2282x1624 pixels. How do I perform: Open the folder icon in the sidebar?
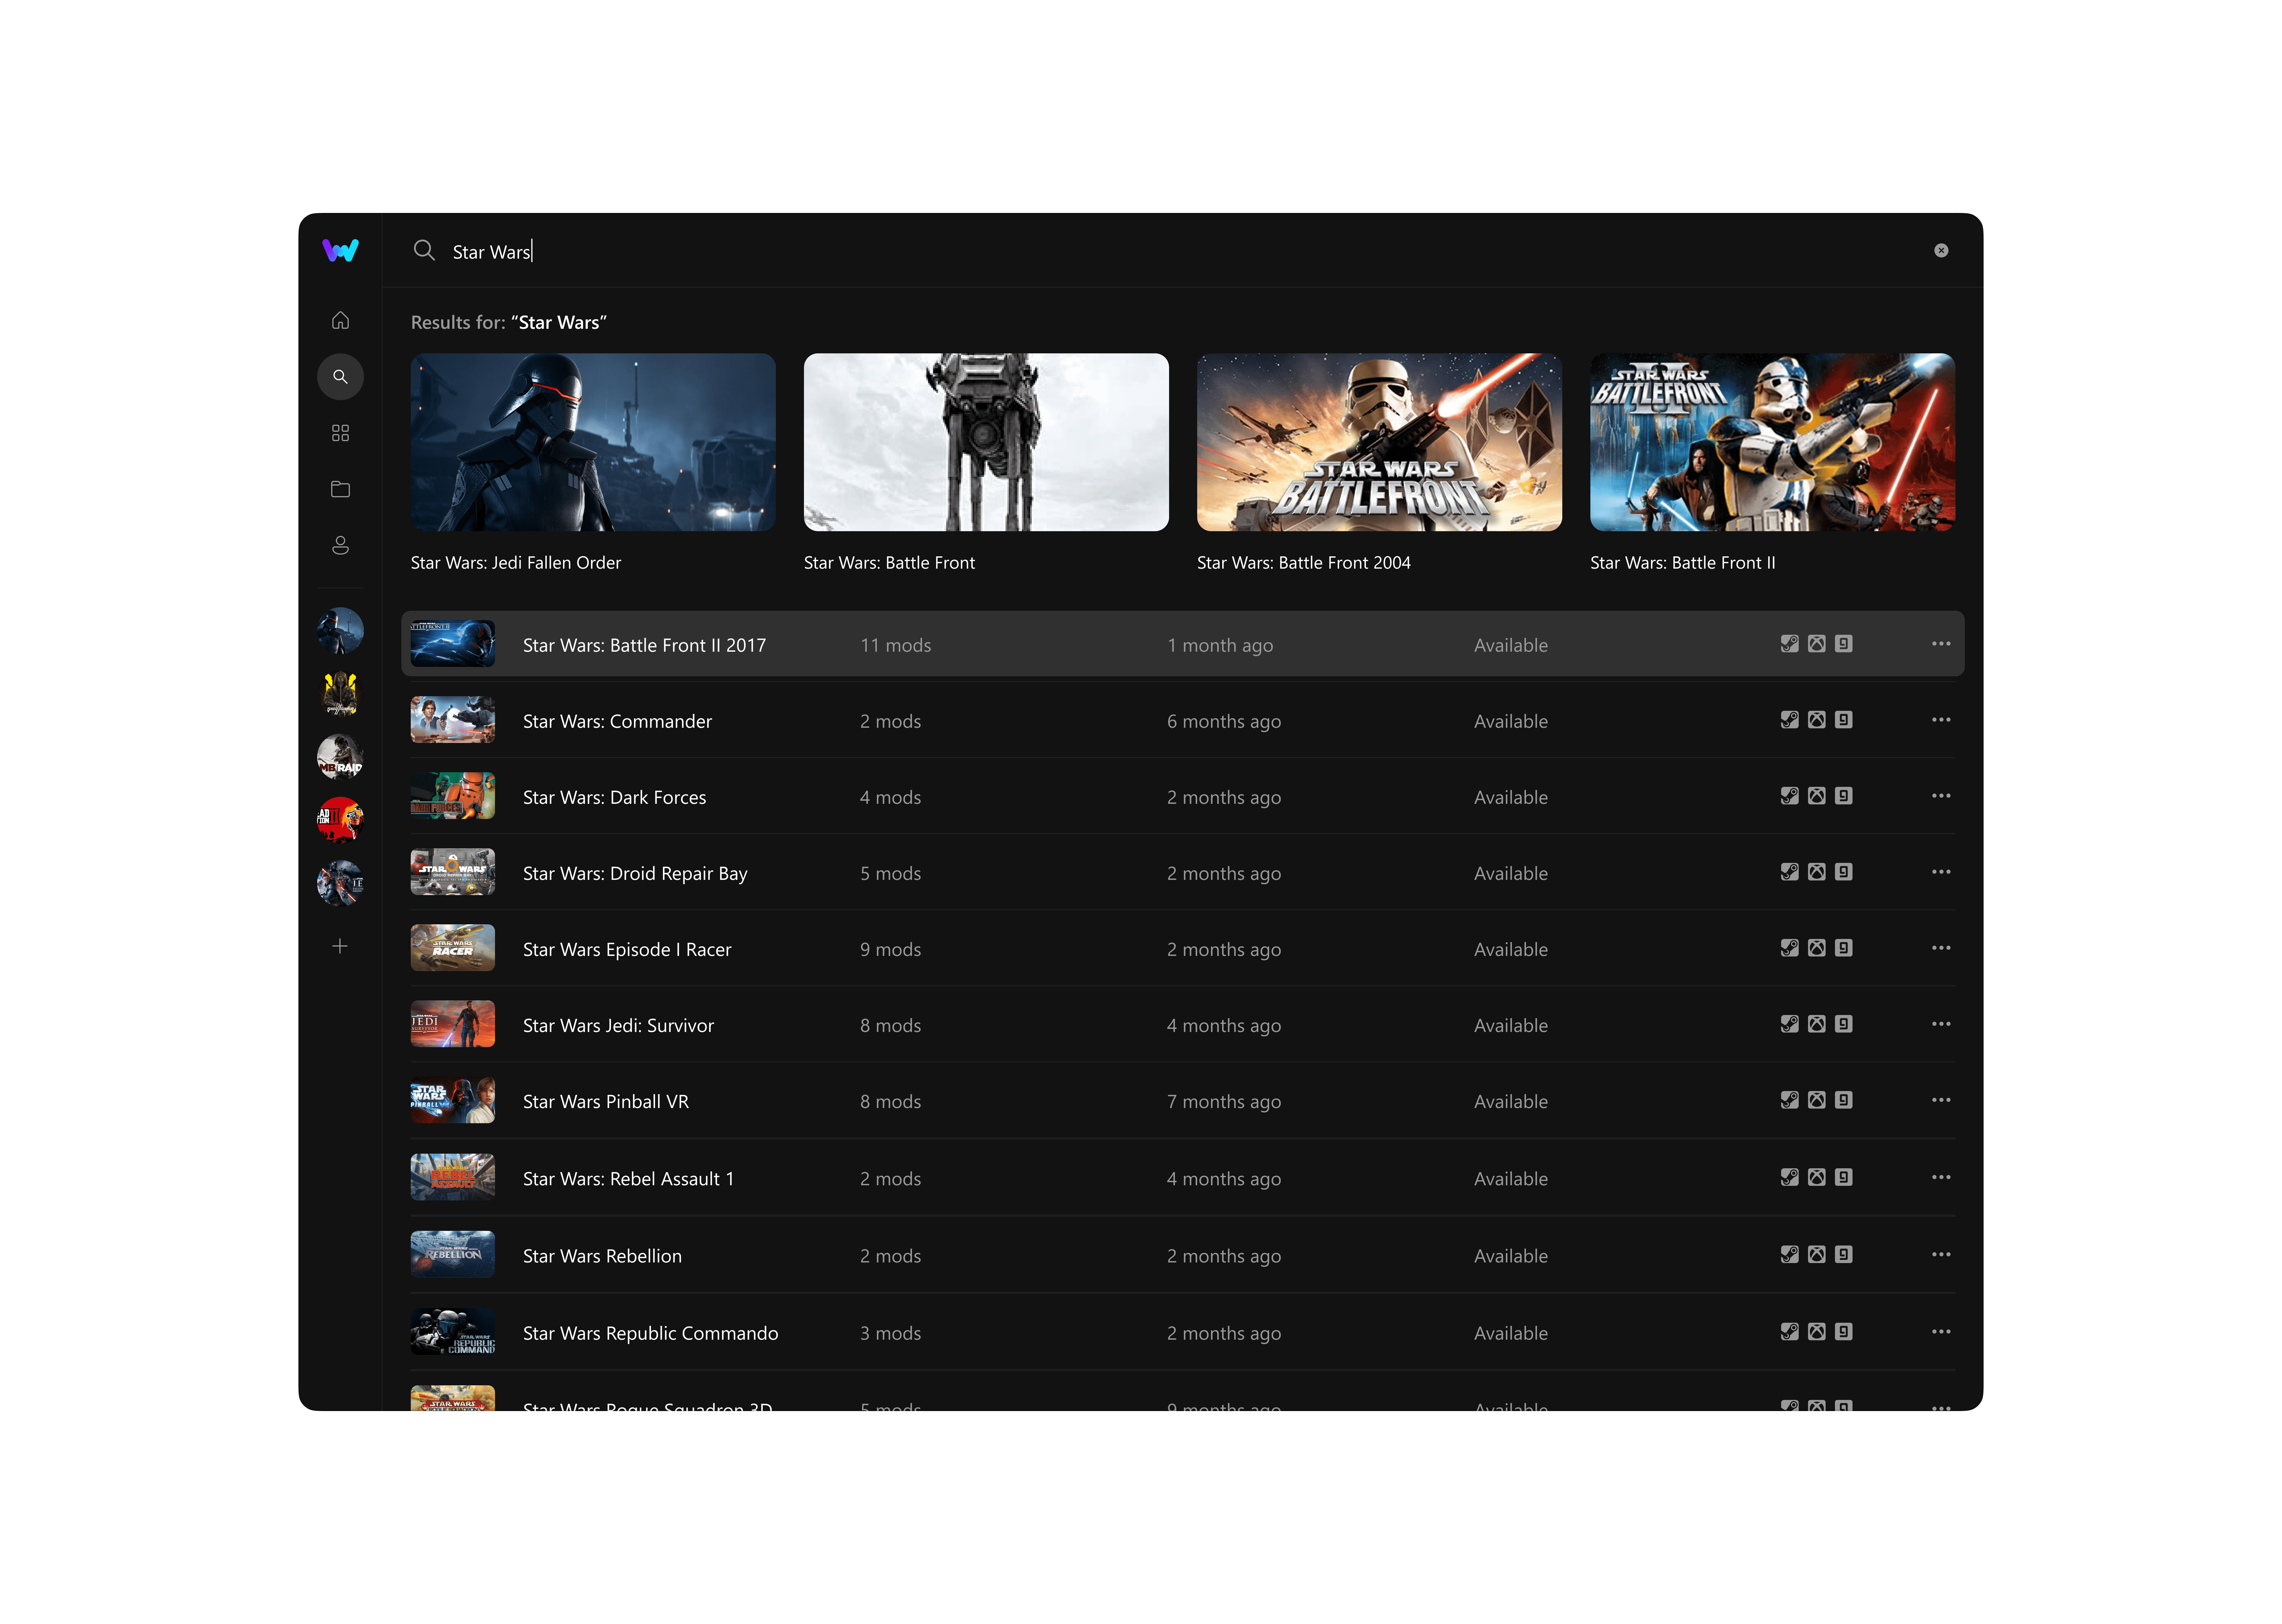click(340, 489)
